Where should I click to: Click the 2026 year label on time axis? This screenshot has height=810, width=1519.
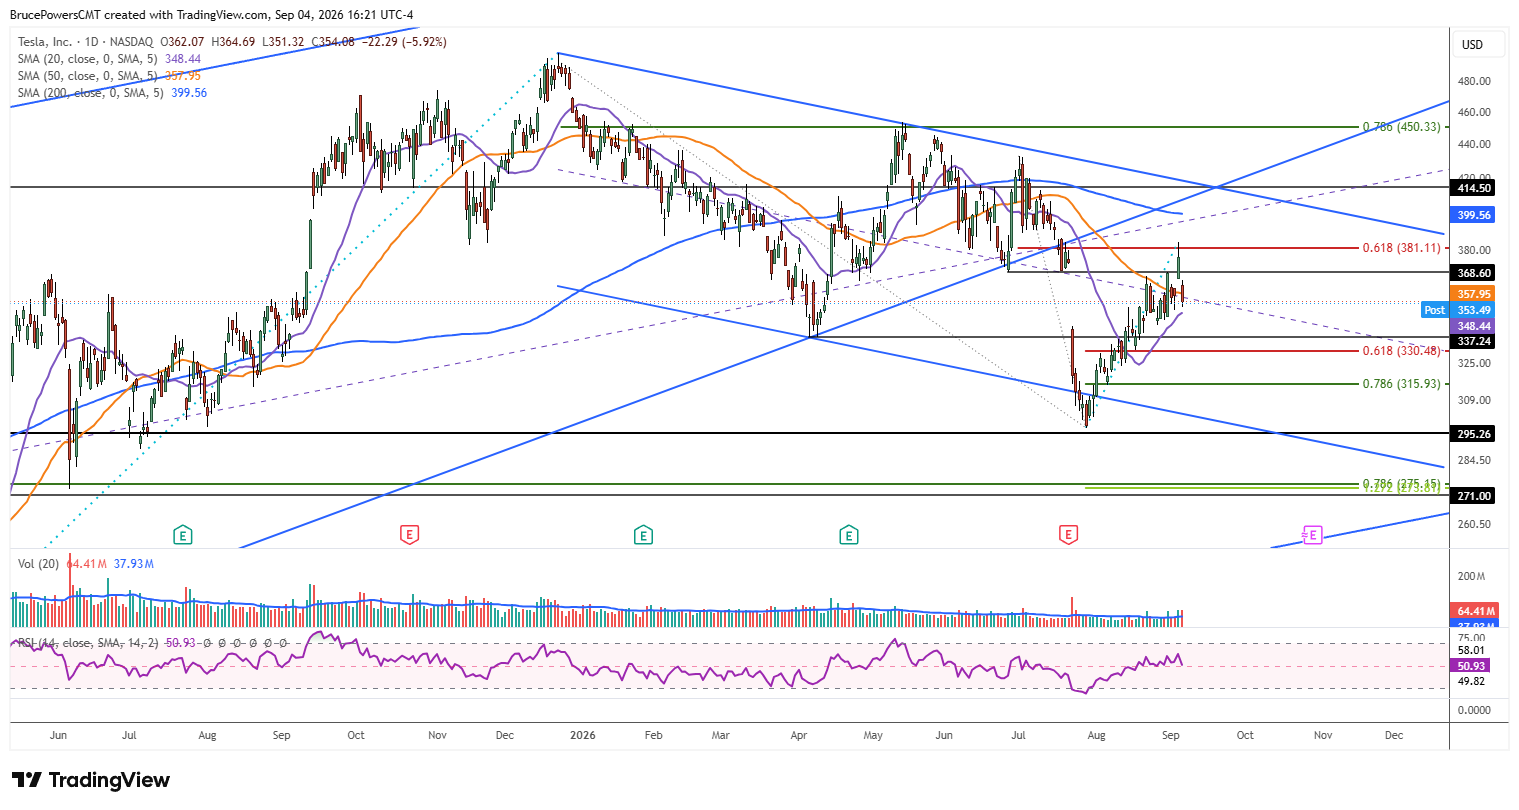point(582,735)
